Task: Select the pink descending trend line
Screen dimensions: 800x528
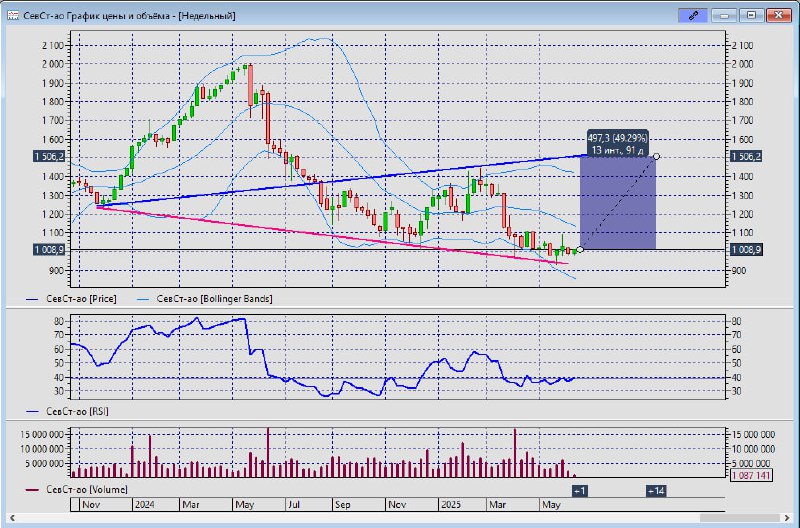Action: (x=332, y=235)
